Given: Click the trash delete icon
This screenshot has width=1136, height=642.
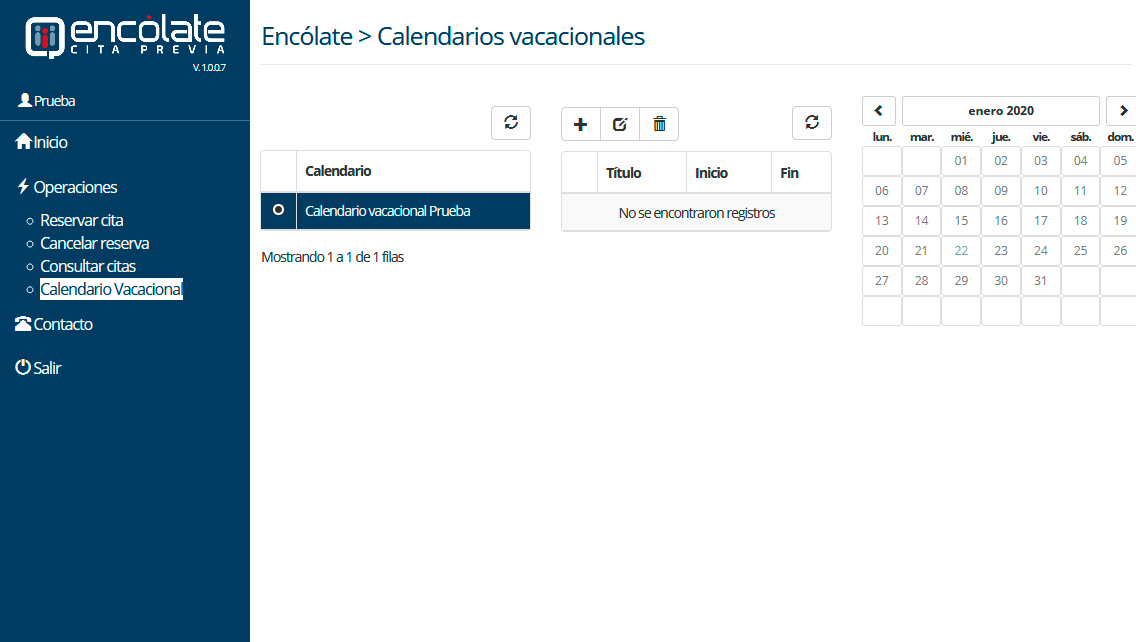Looking at the screenshot, I should click(659, 124).
